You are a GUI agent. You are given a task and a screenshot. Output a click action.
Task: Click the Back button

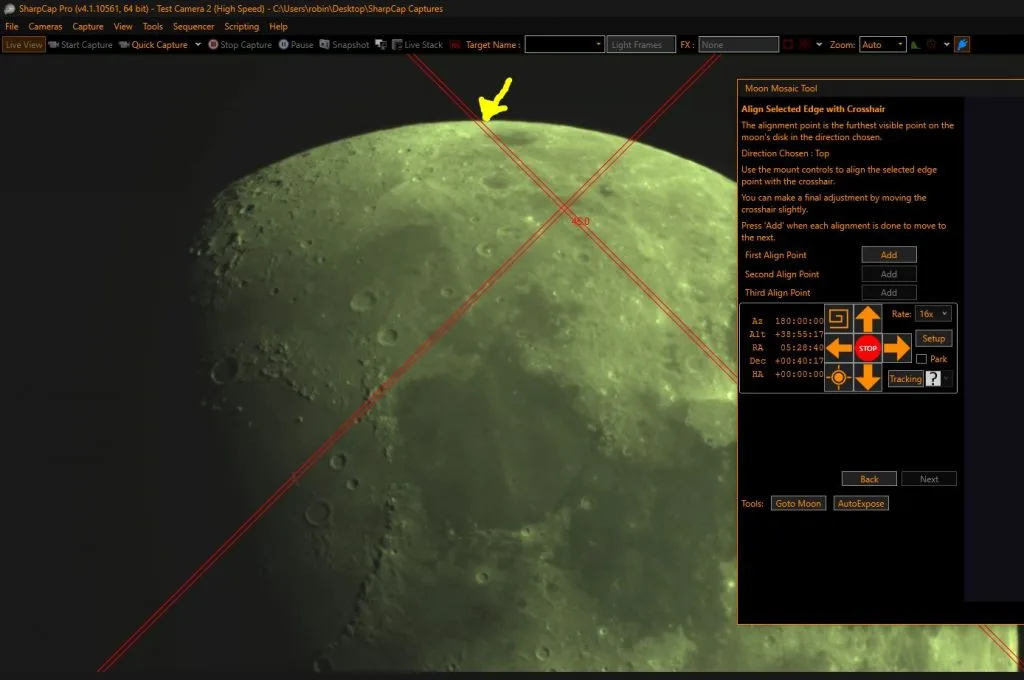tap(869, 479)
